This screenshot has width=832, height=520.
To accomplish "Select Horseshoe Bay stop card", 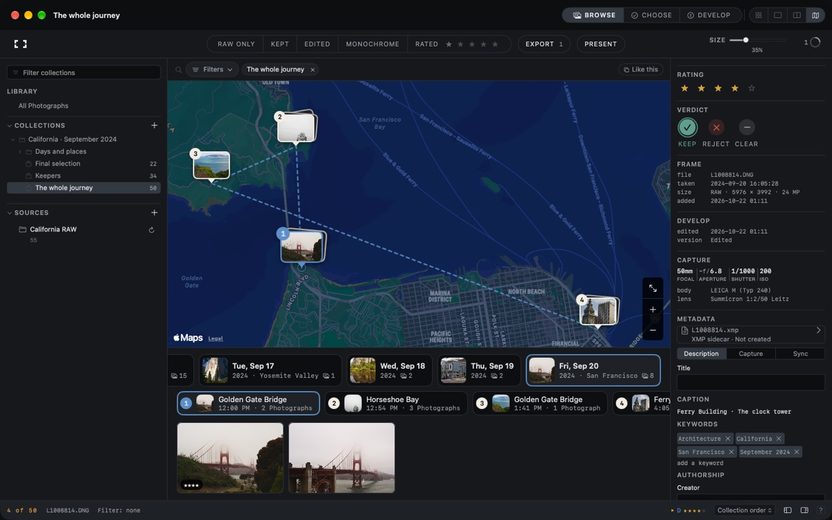I will tap(396, 404).
